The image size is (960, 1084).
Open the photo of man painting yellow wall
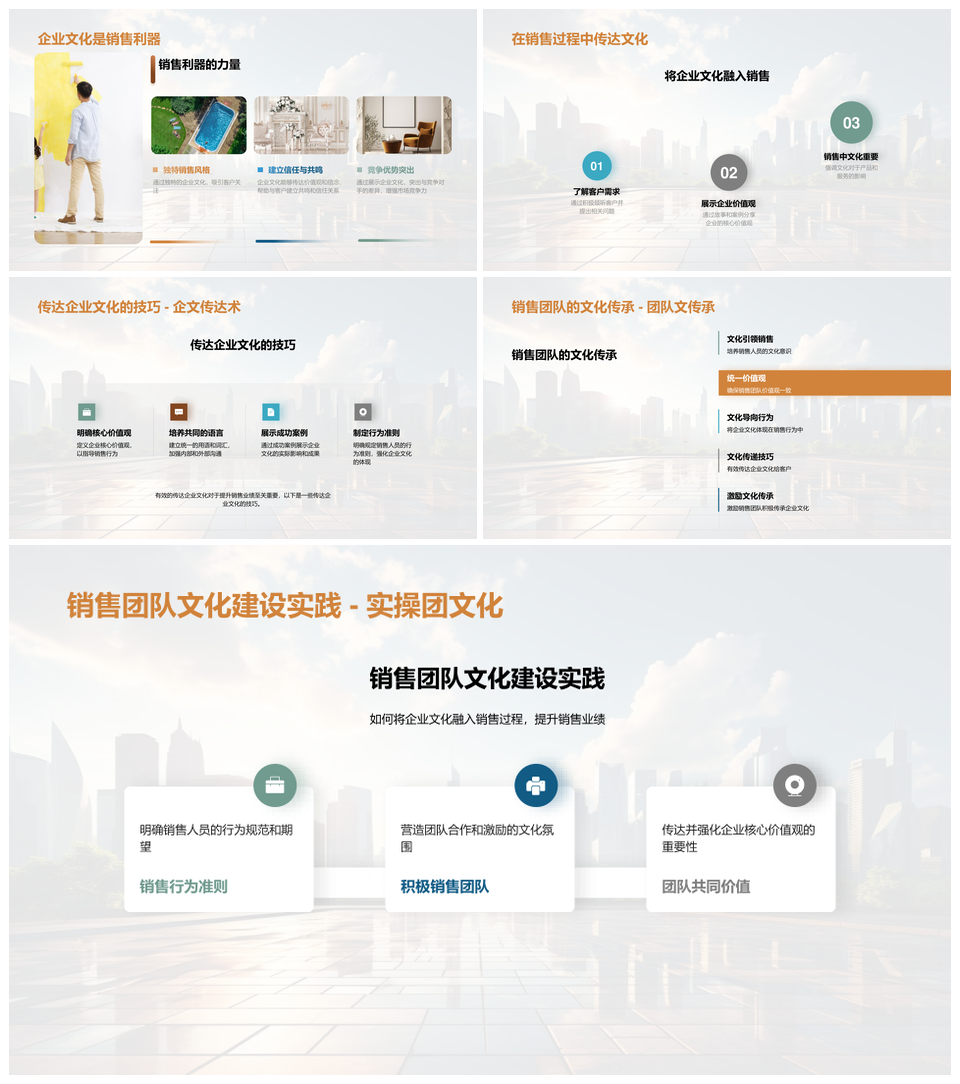point(88,148)
